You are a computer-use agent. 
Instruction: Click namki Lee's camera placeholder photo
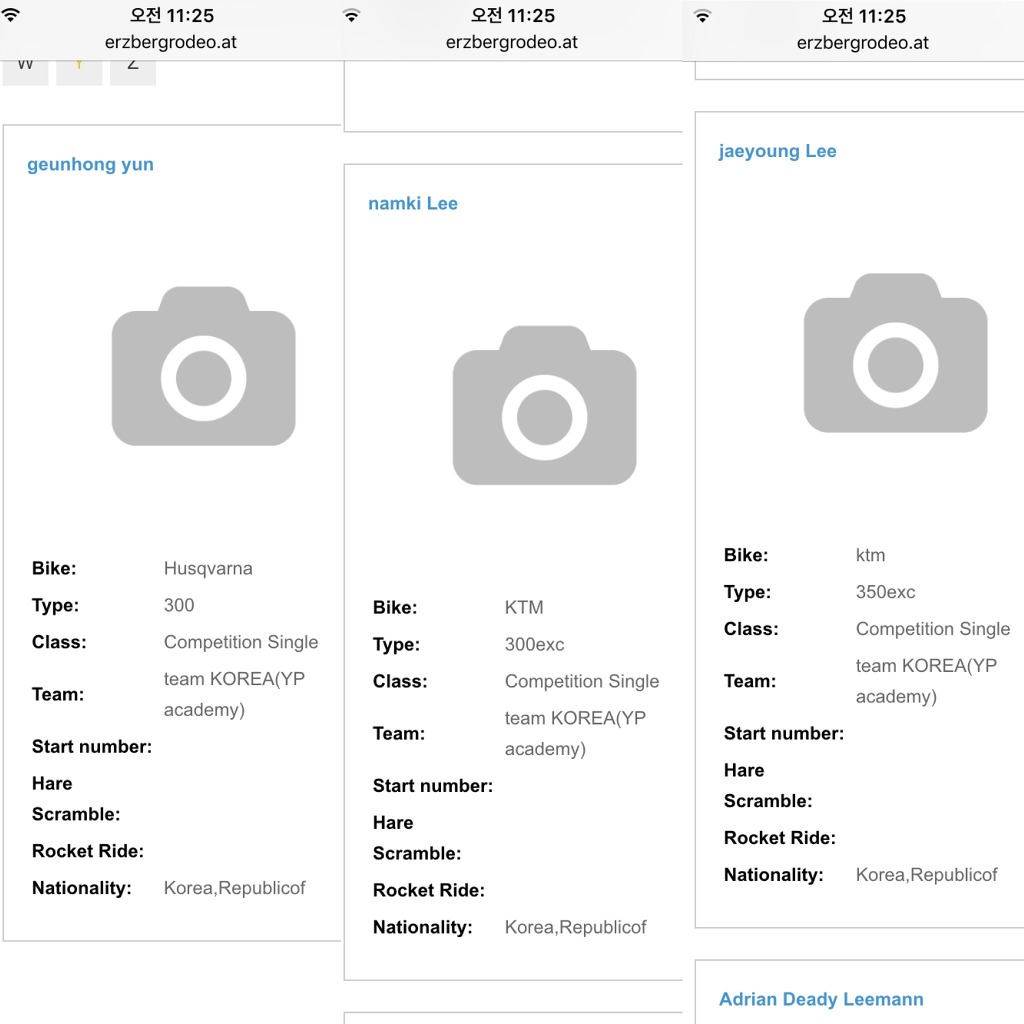(544, 406)
